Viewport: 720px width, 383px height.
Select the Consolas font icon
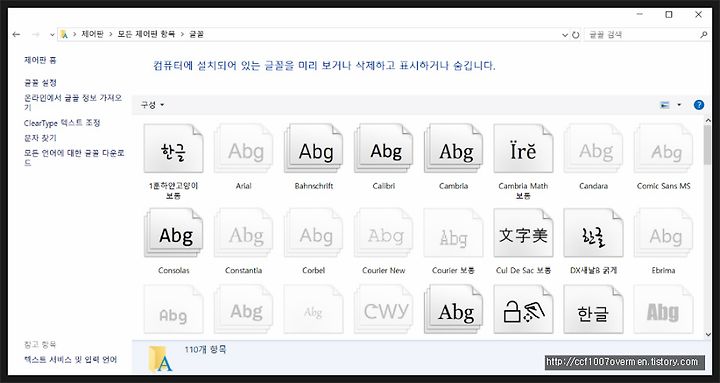click(x=174, y=233)
